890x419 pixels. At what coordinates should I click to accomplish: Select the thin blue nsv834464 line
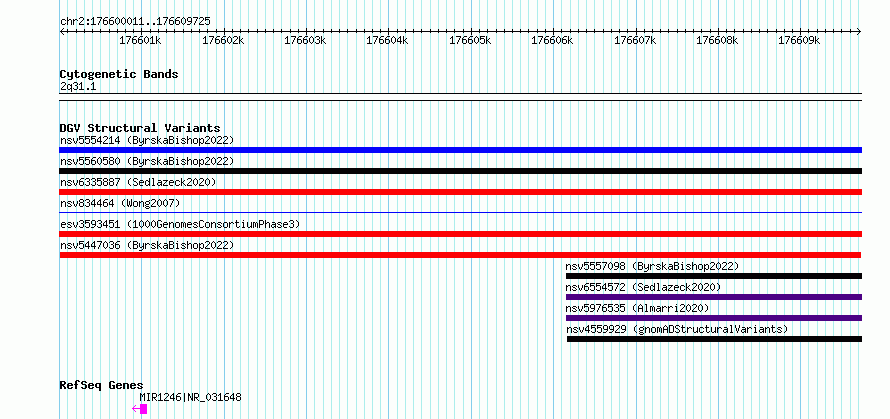coord(460,213)
